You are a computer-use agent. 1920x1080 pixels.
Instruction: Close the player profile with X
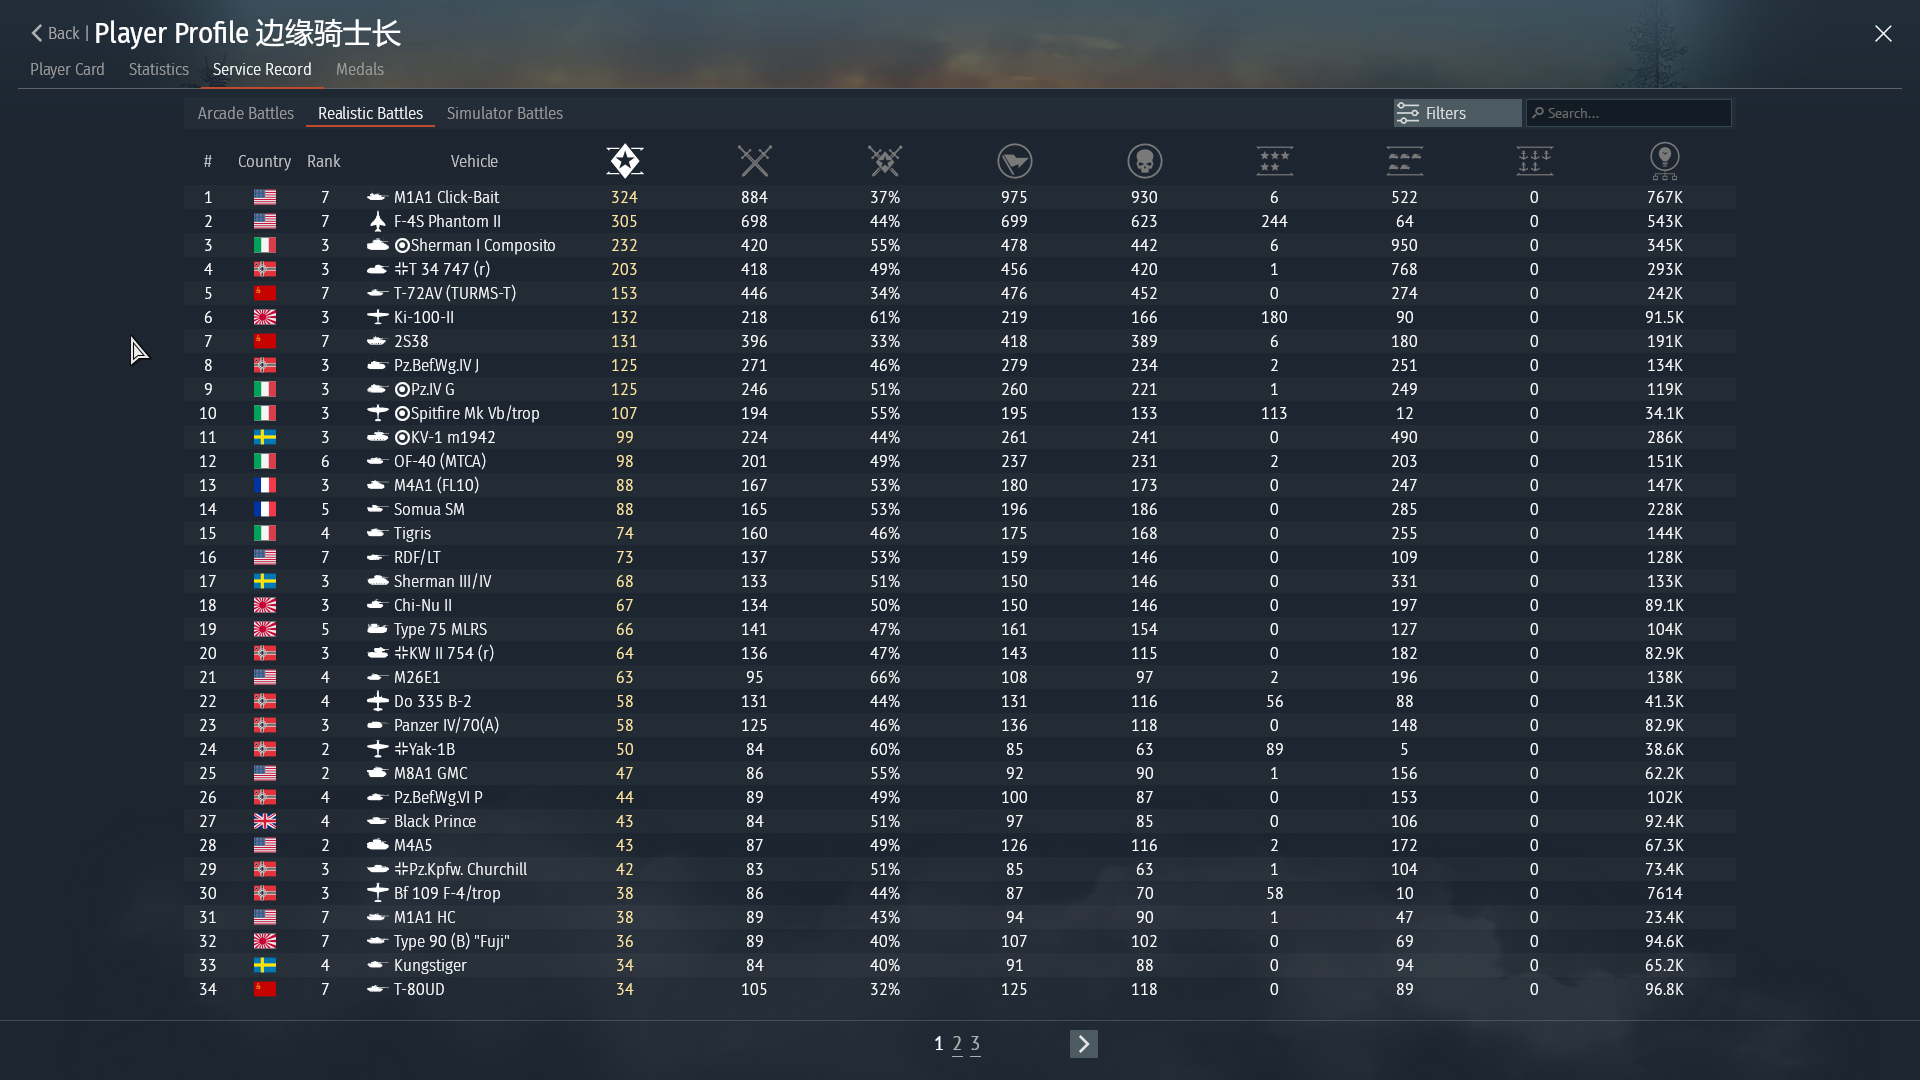pyautogui.click(x=1883, y=34)
